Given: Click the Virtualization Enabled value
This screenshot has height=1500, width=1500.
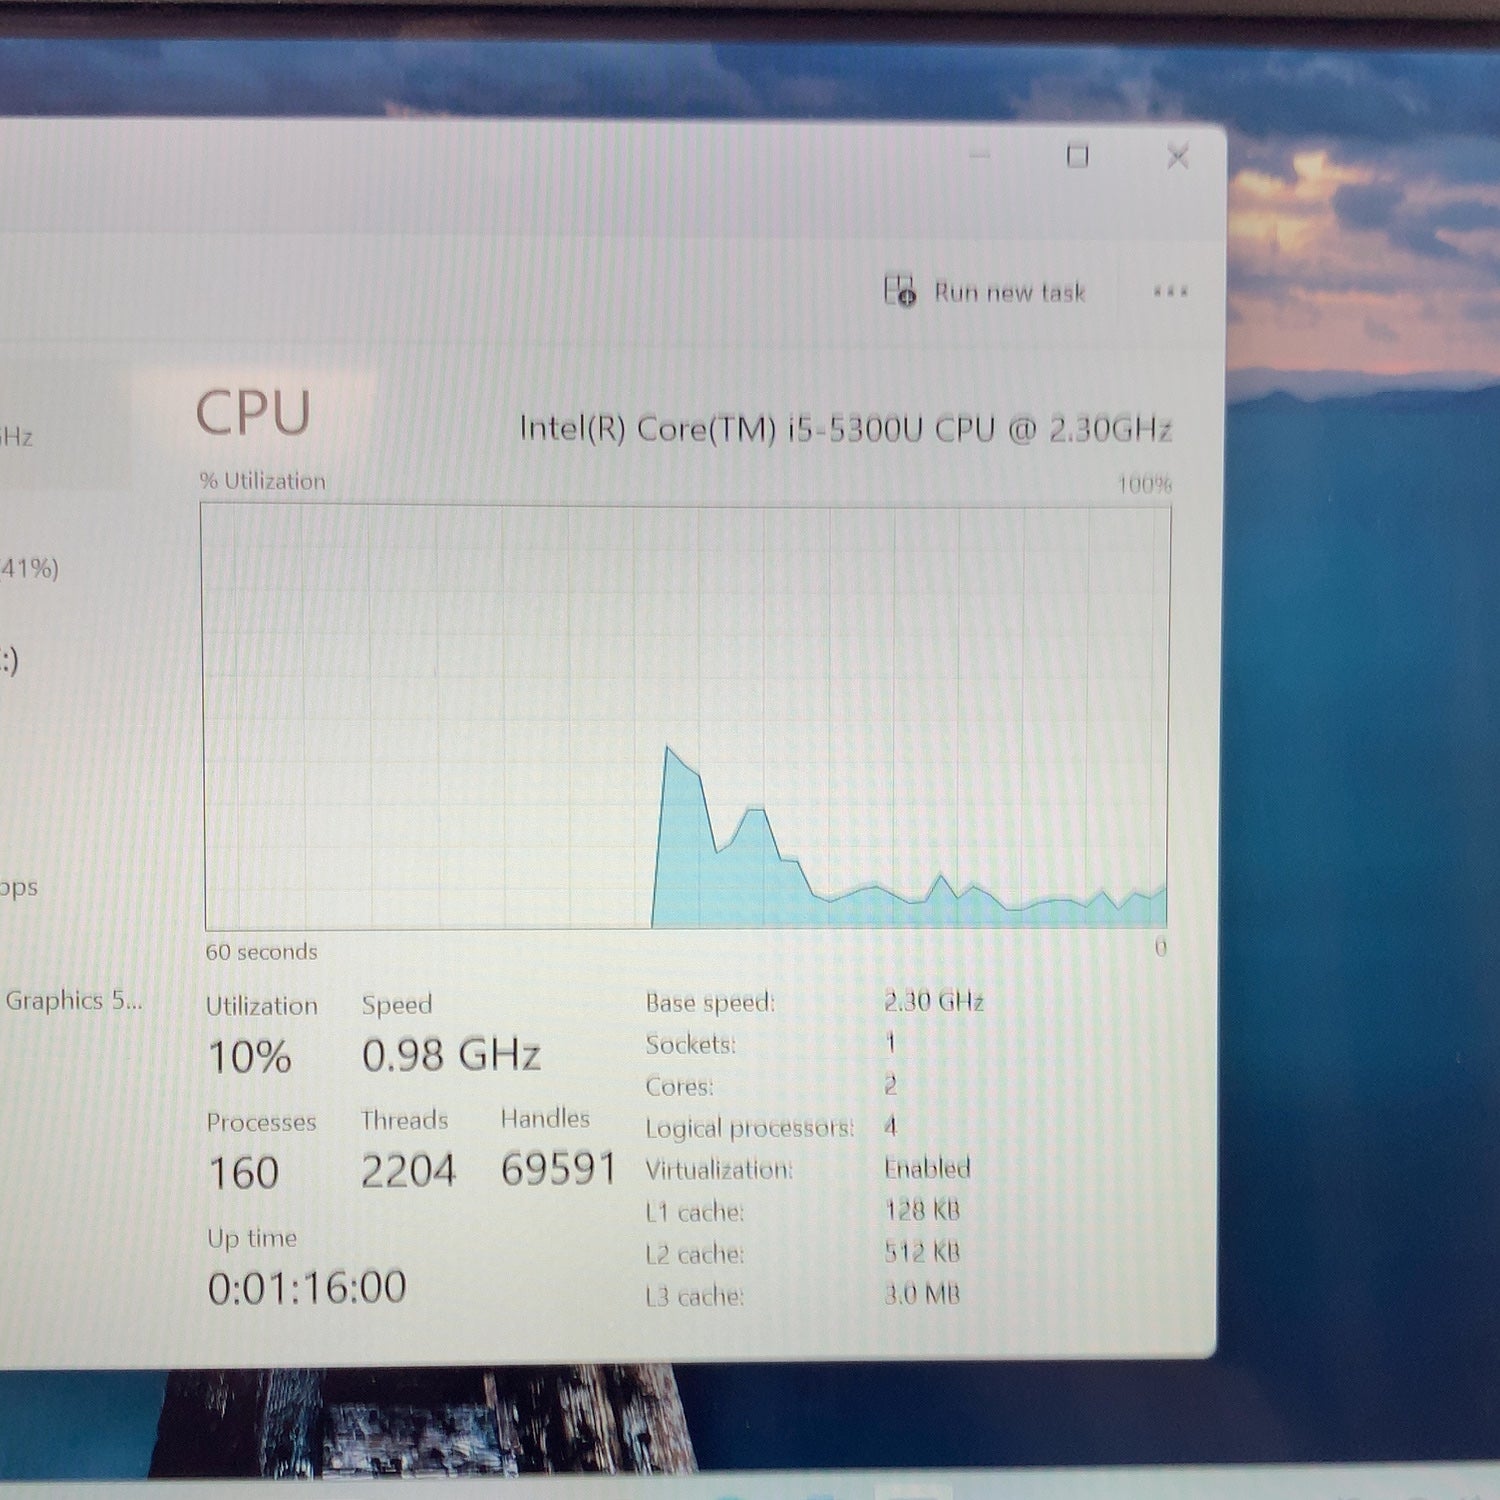Looking at the screenshot, I should tap(927, 1168).
